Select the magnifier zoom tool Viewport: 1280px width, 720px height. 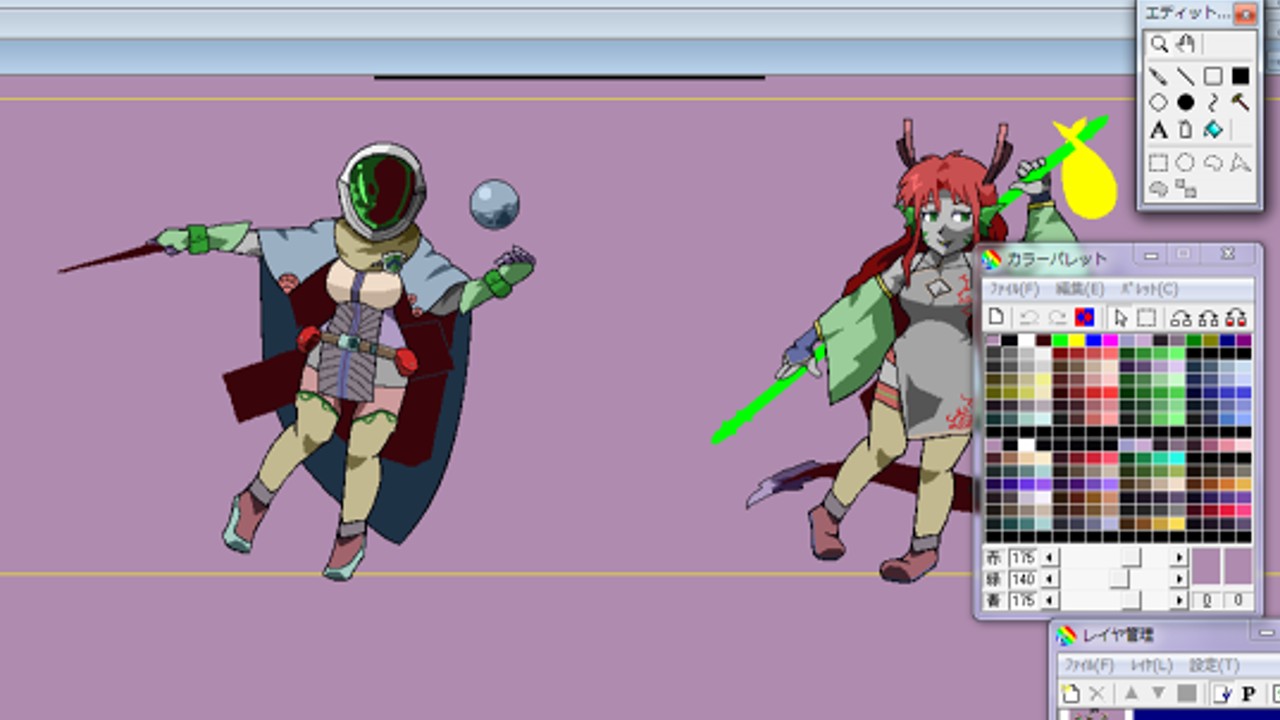pyautogui.click(x=1158, y=44)
